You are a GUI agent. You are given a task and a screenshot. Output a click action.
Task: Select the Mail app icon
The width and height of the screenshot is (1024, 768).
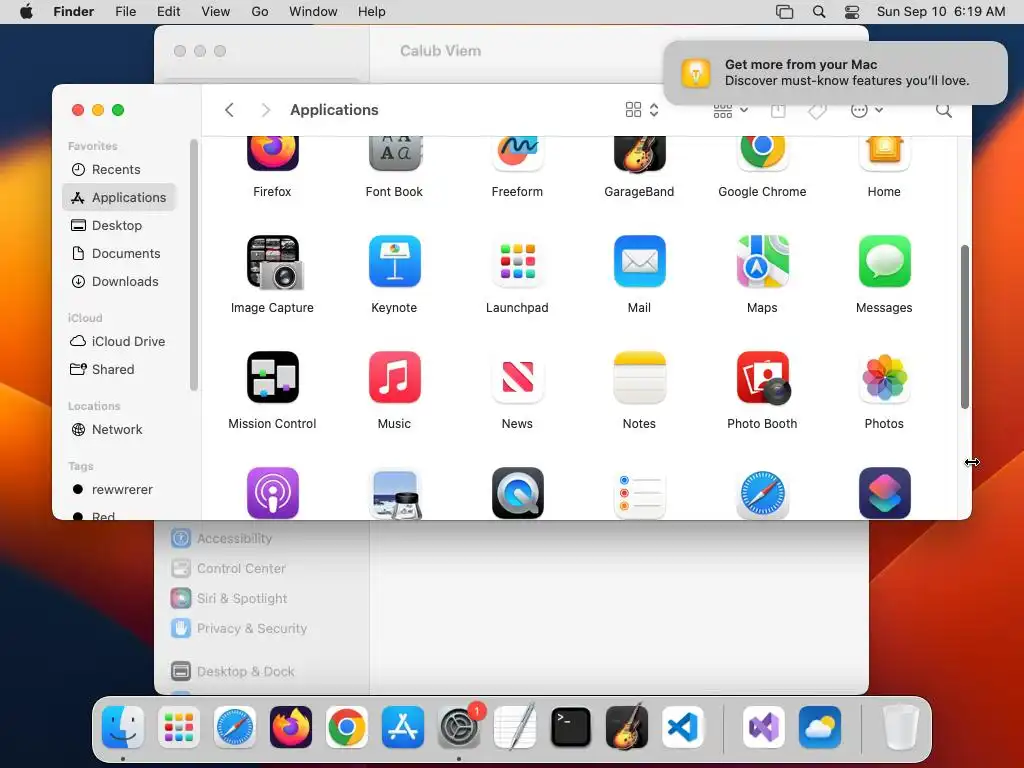639,261
